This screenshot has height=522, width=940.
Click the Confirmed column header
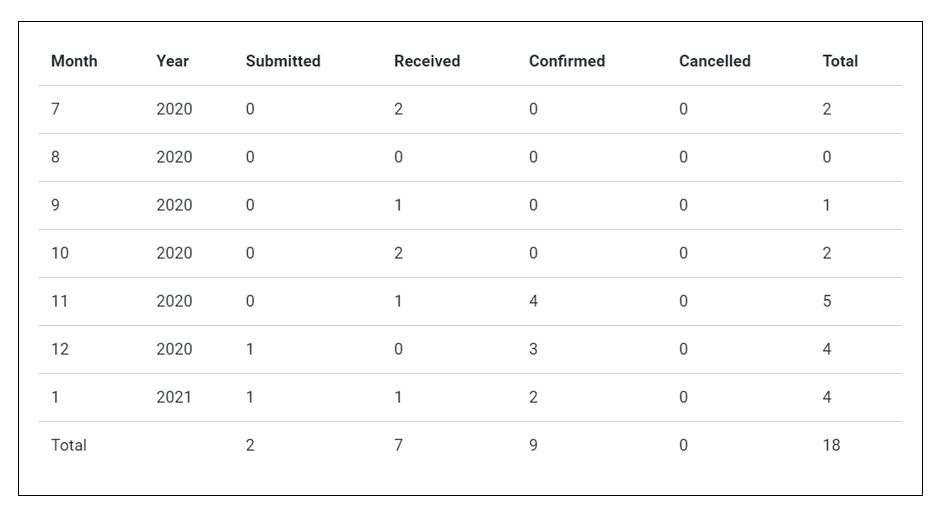[x=567, y=61]
